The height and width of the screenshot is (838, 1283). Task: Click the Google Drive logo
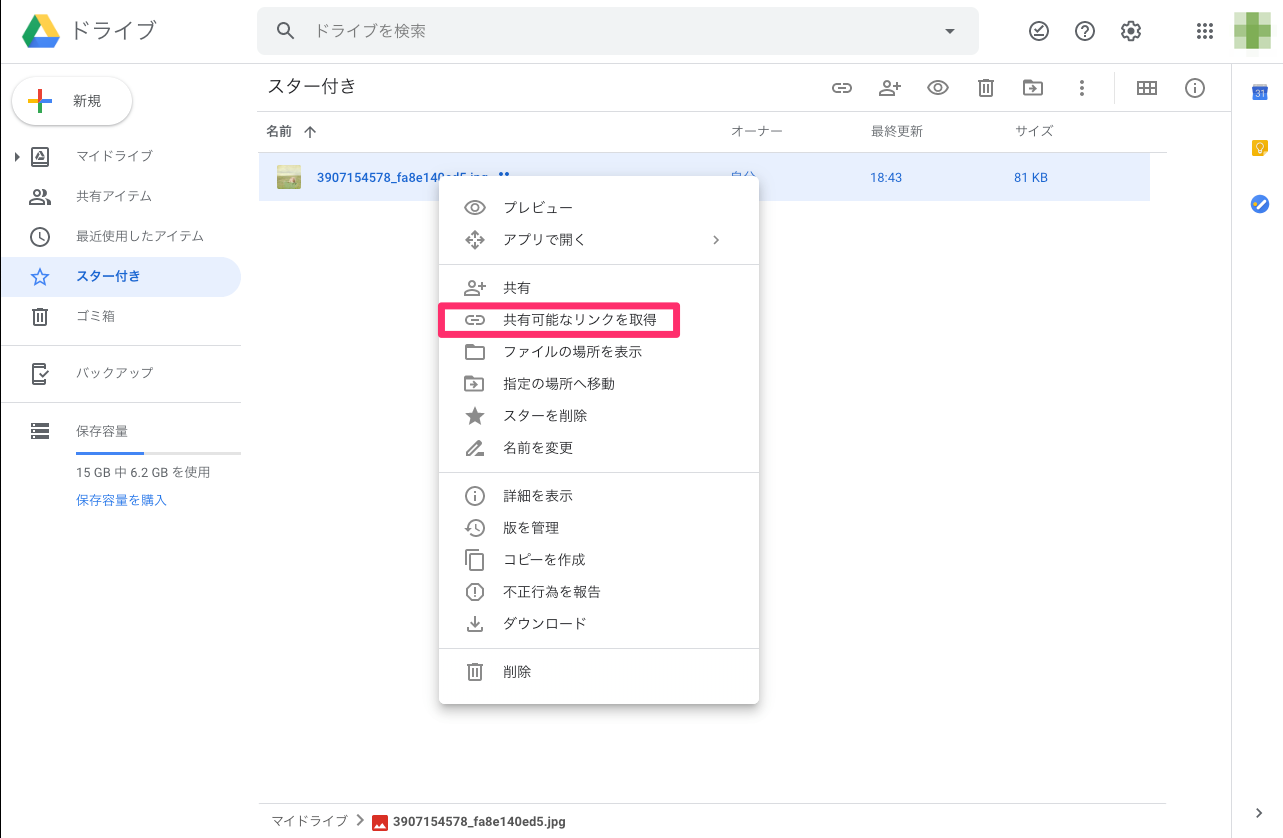point(42,31)
